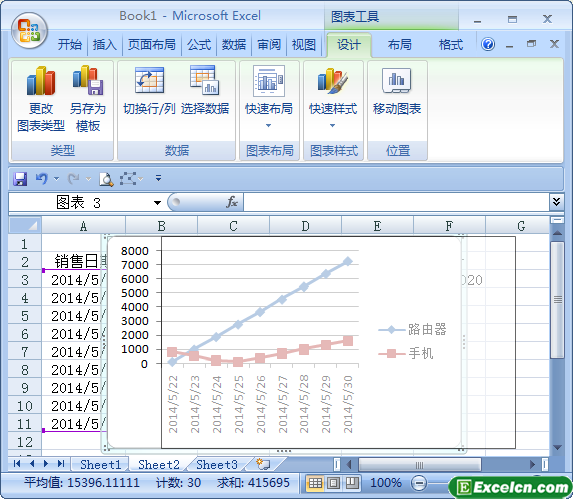This screenshot has height=499, width=573.
Task: Select column A header
Action: 83,226
